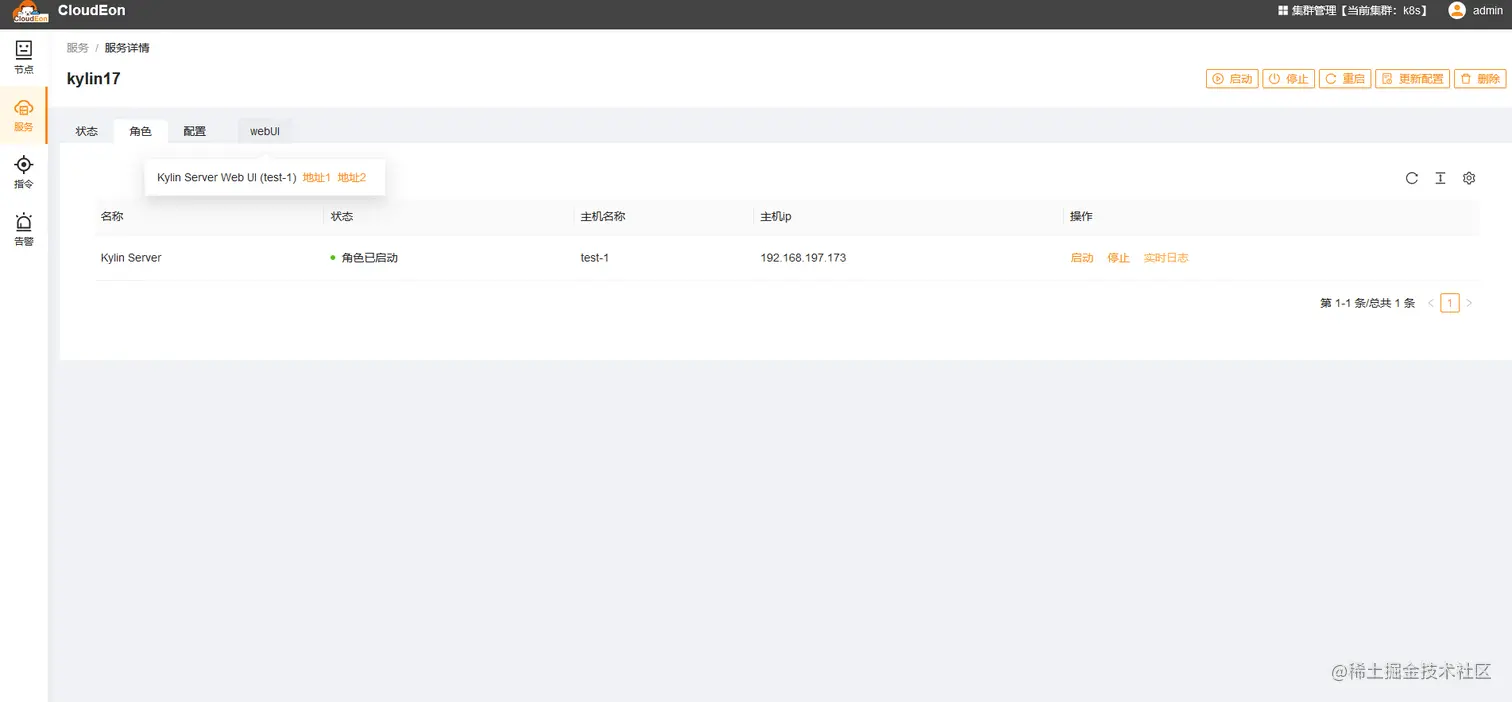
Task: Click the kylin17 service title
Action: coord(94,79)
